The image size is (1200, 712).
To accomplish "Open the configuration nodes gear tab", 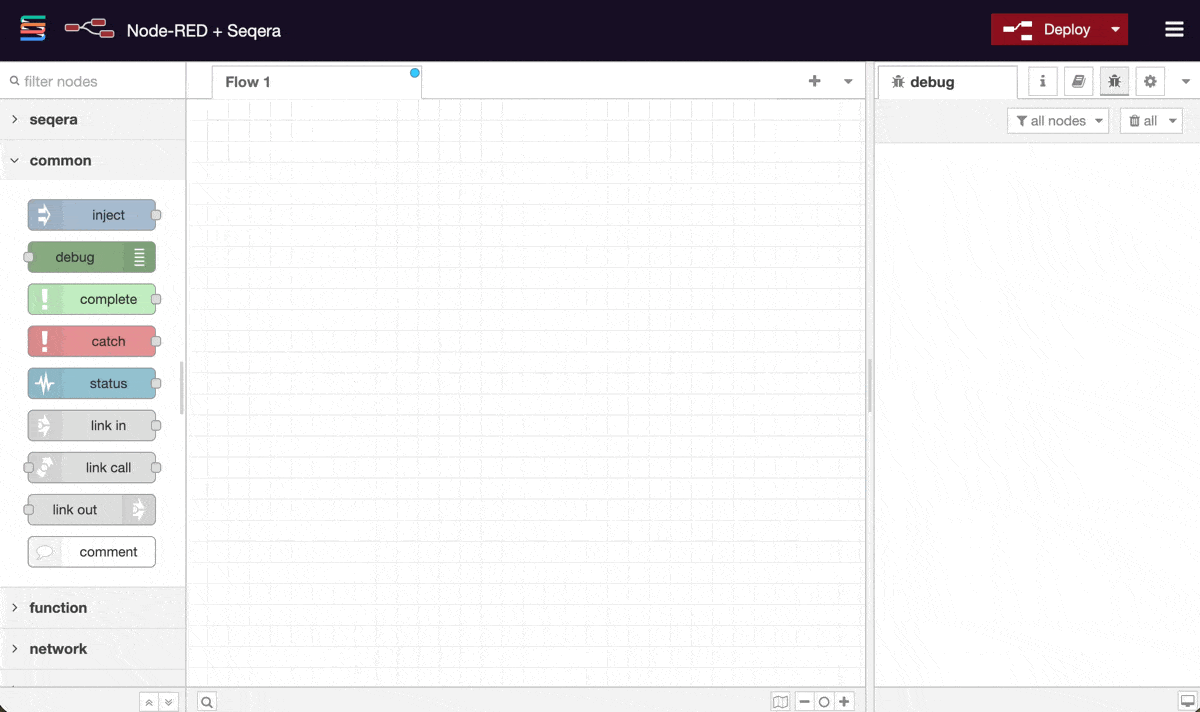I will [x=1150, y=82].
